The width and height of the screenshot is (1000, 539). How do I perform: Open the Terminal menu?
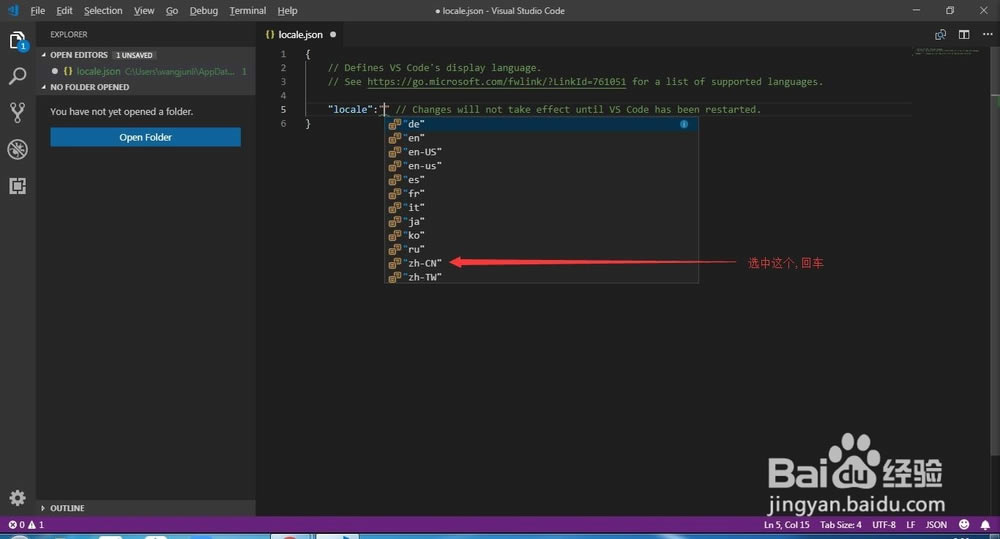coord(247,10)
